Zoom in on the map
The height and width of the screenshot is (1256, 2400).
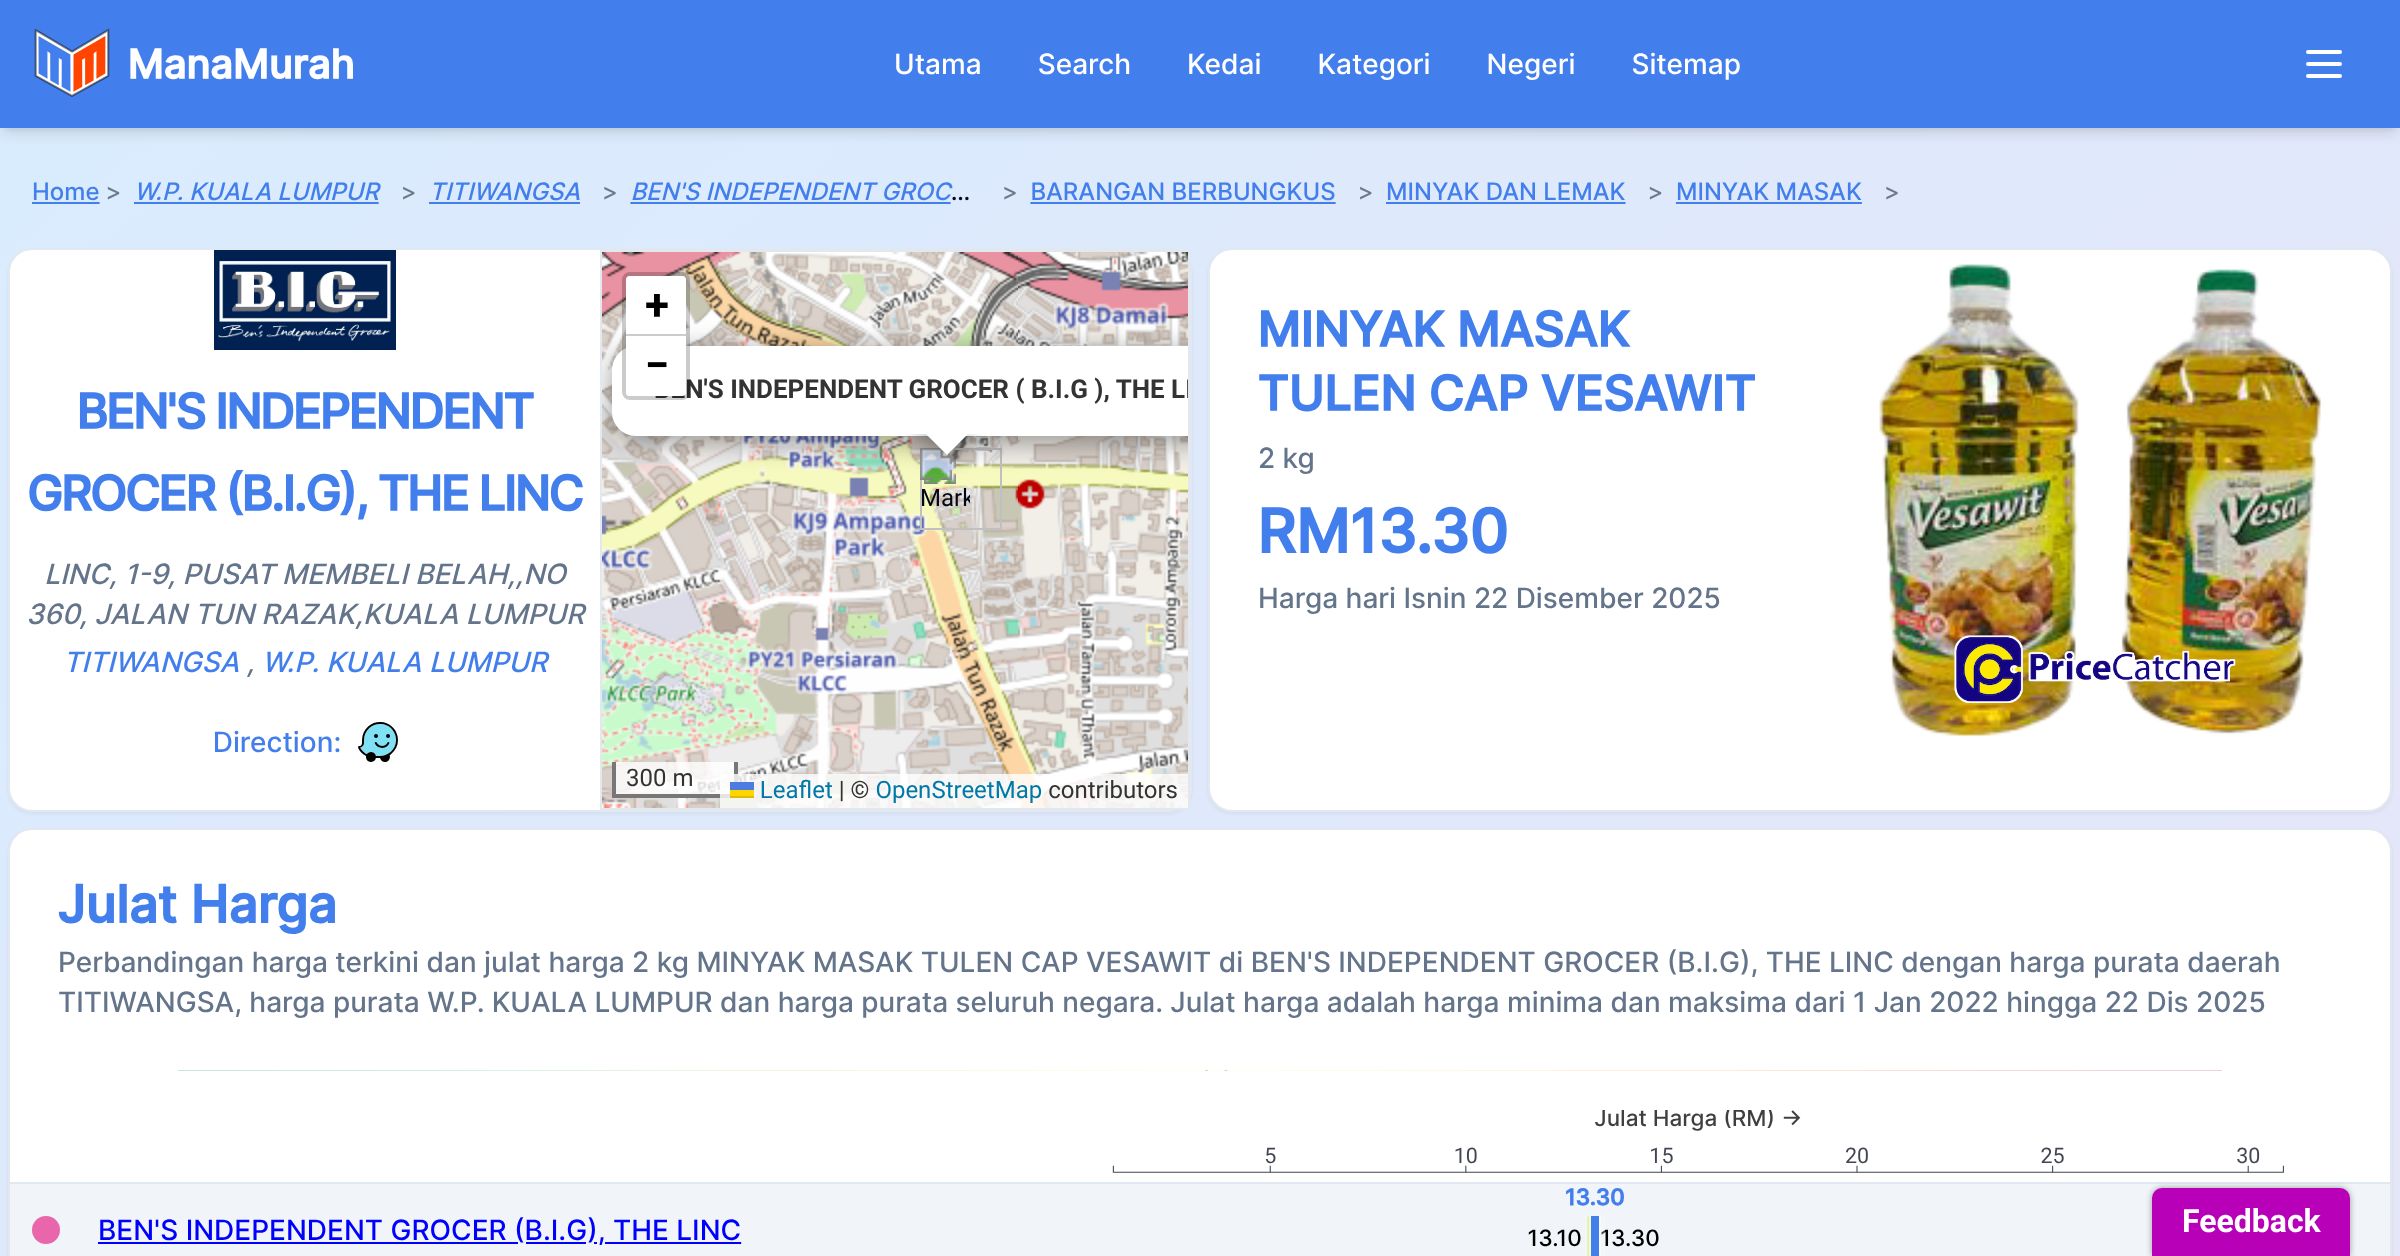click(x=656, y=305)
